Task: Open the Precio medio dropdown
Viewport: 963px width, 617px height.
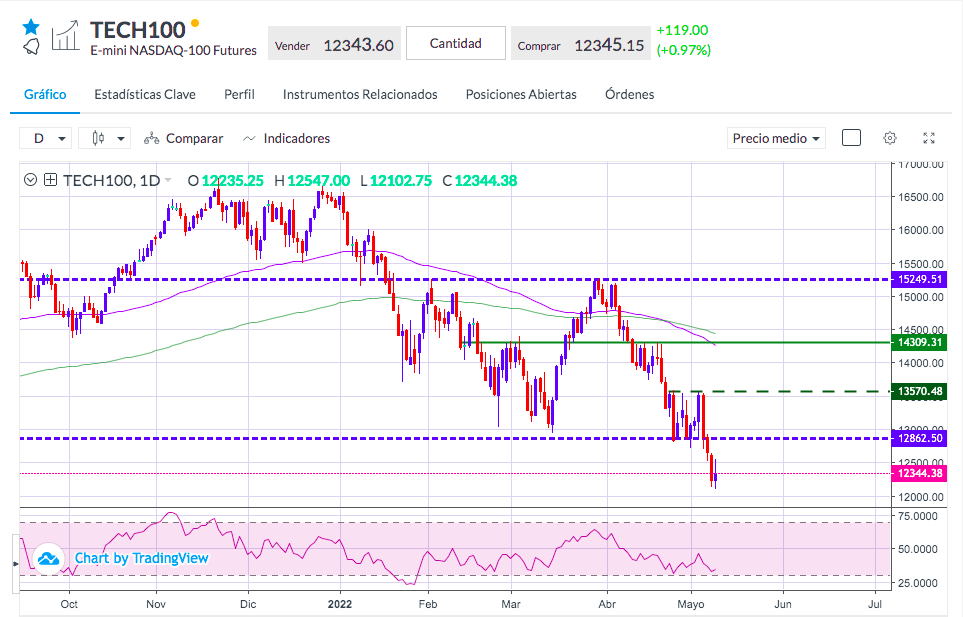Action: (776, 138)
